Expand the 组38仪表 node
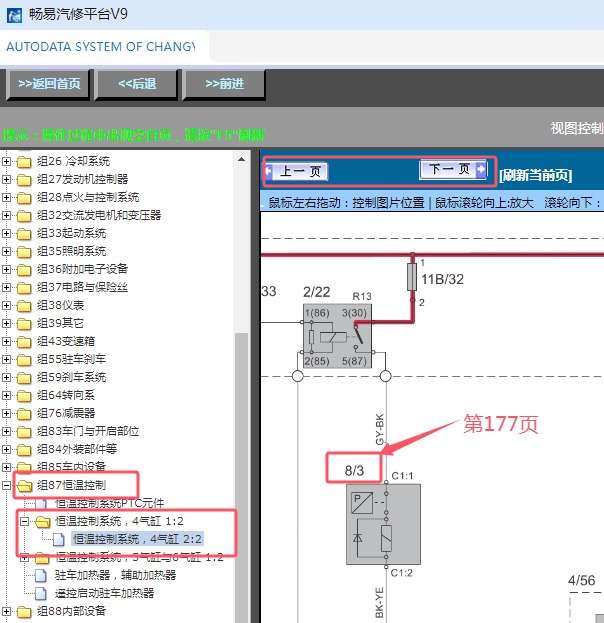The height and width of the screenshot is (623, 604). click(x=6, y=306)
